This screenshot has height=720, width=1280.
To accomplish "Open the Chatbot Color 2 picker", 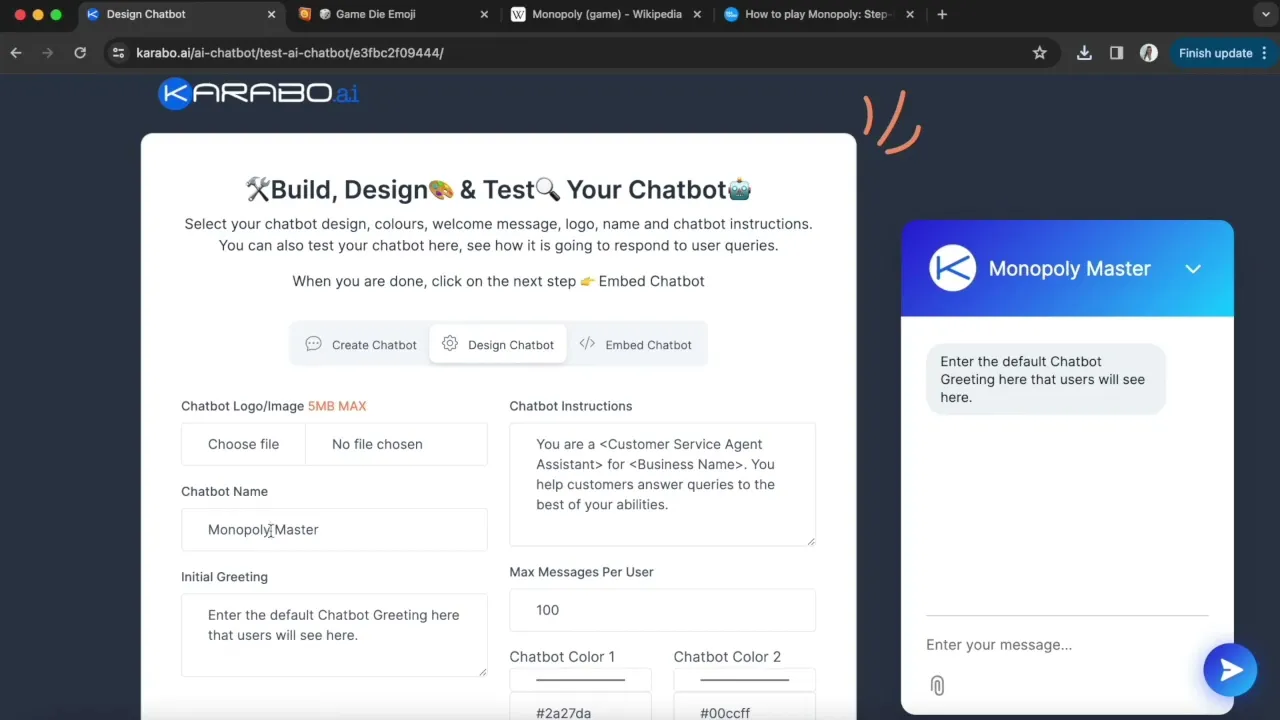I will pos(744,680).
